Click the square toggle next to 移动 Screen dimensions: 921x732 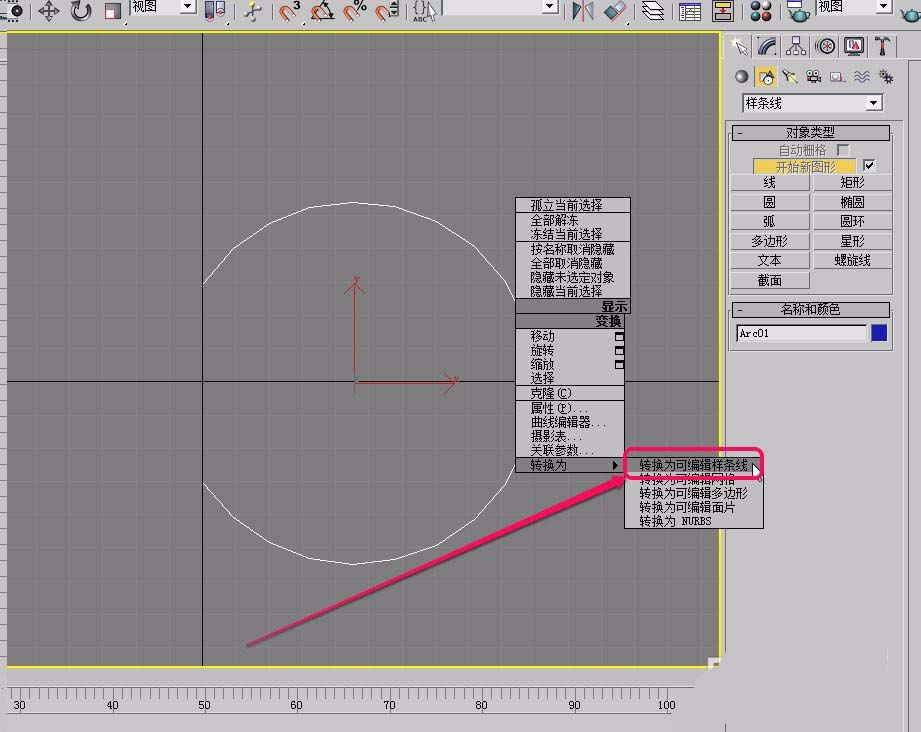619,337
